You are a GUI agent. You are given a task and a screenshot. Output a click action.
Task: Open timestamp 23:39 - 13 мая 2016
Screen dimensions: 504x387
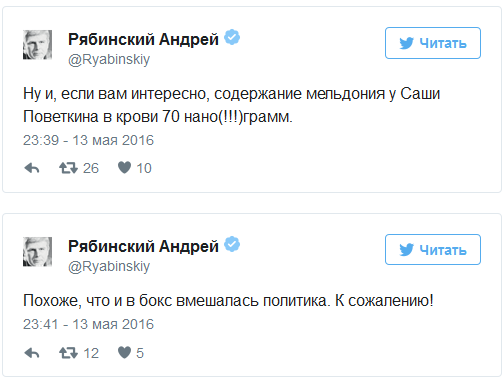tap(88, 140)
